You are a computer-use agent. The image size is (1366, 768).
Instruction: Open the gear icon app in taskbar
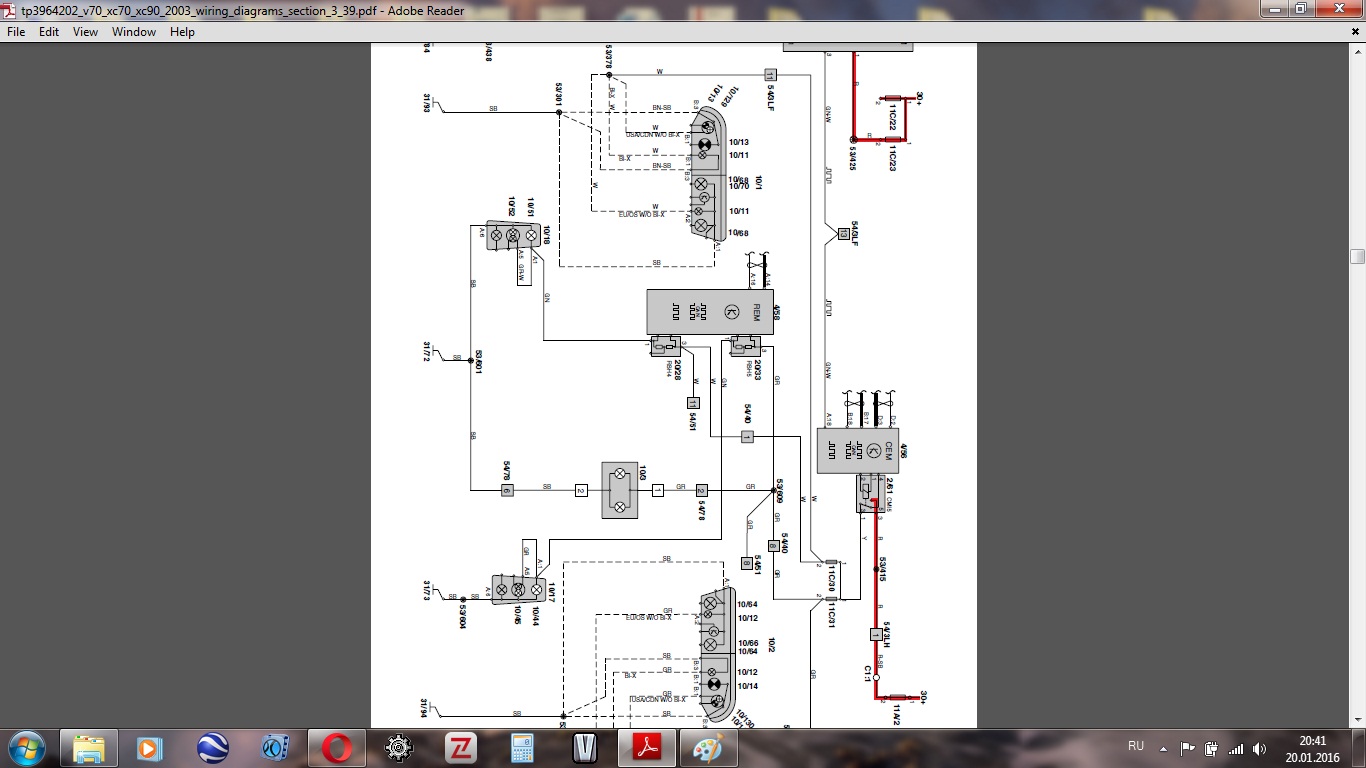[399, 748]
